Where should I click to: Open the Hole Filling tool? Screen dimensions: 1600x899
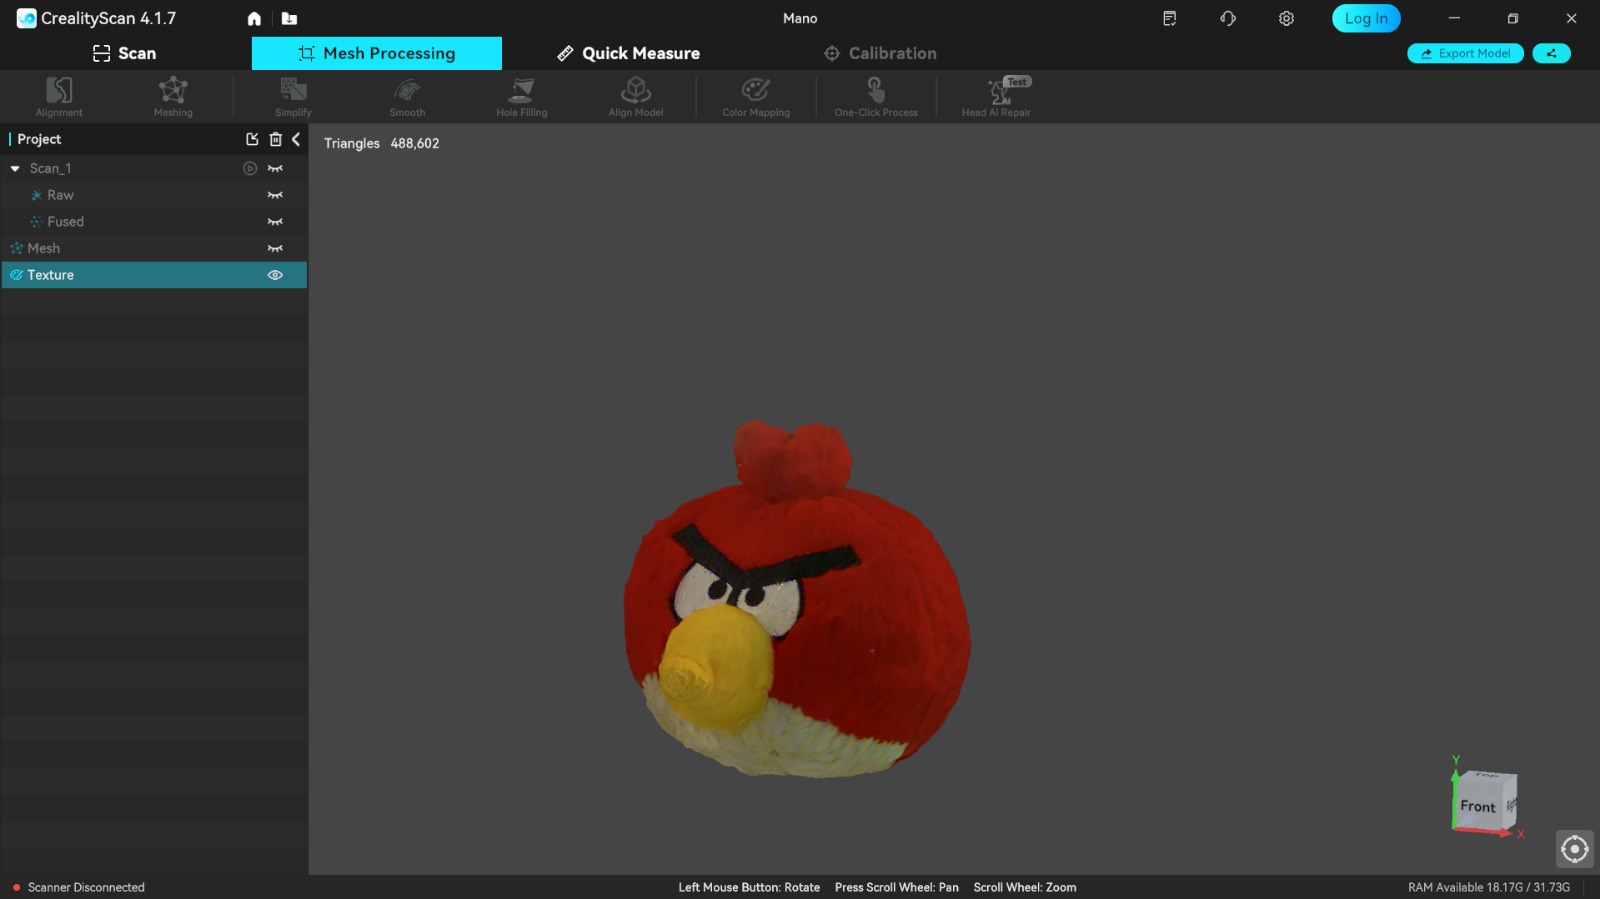[521, 97]
